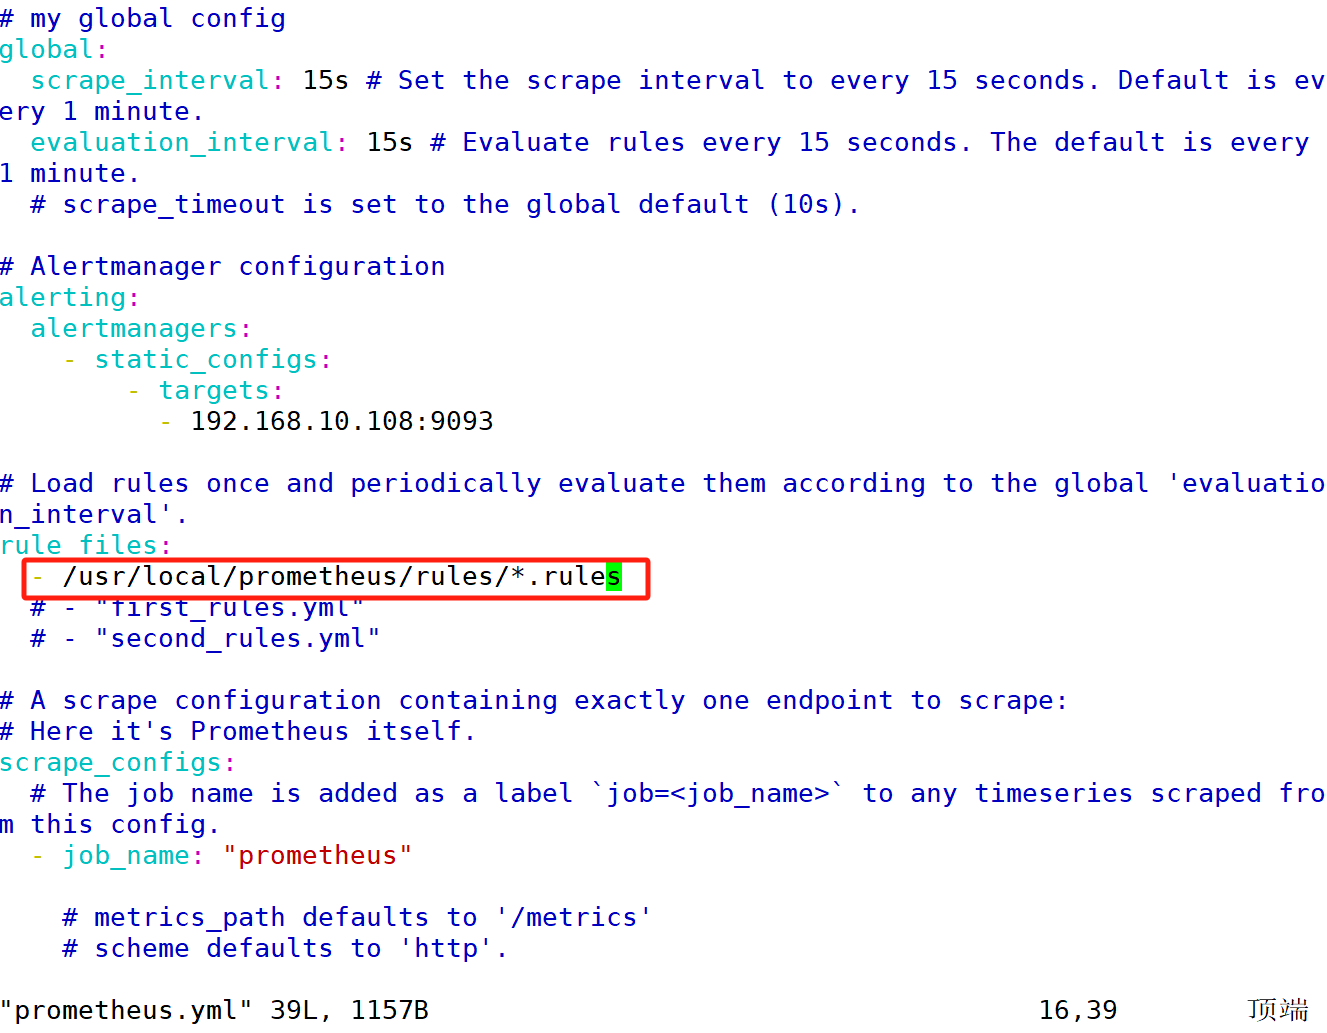
Task: Click the "static_configs:" key
Action: tap(213, 360)
